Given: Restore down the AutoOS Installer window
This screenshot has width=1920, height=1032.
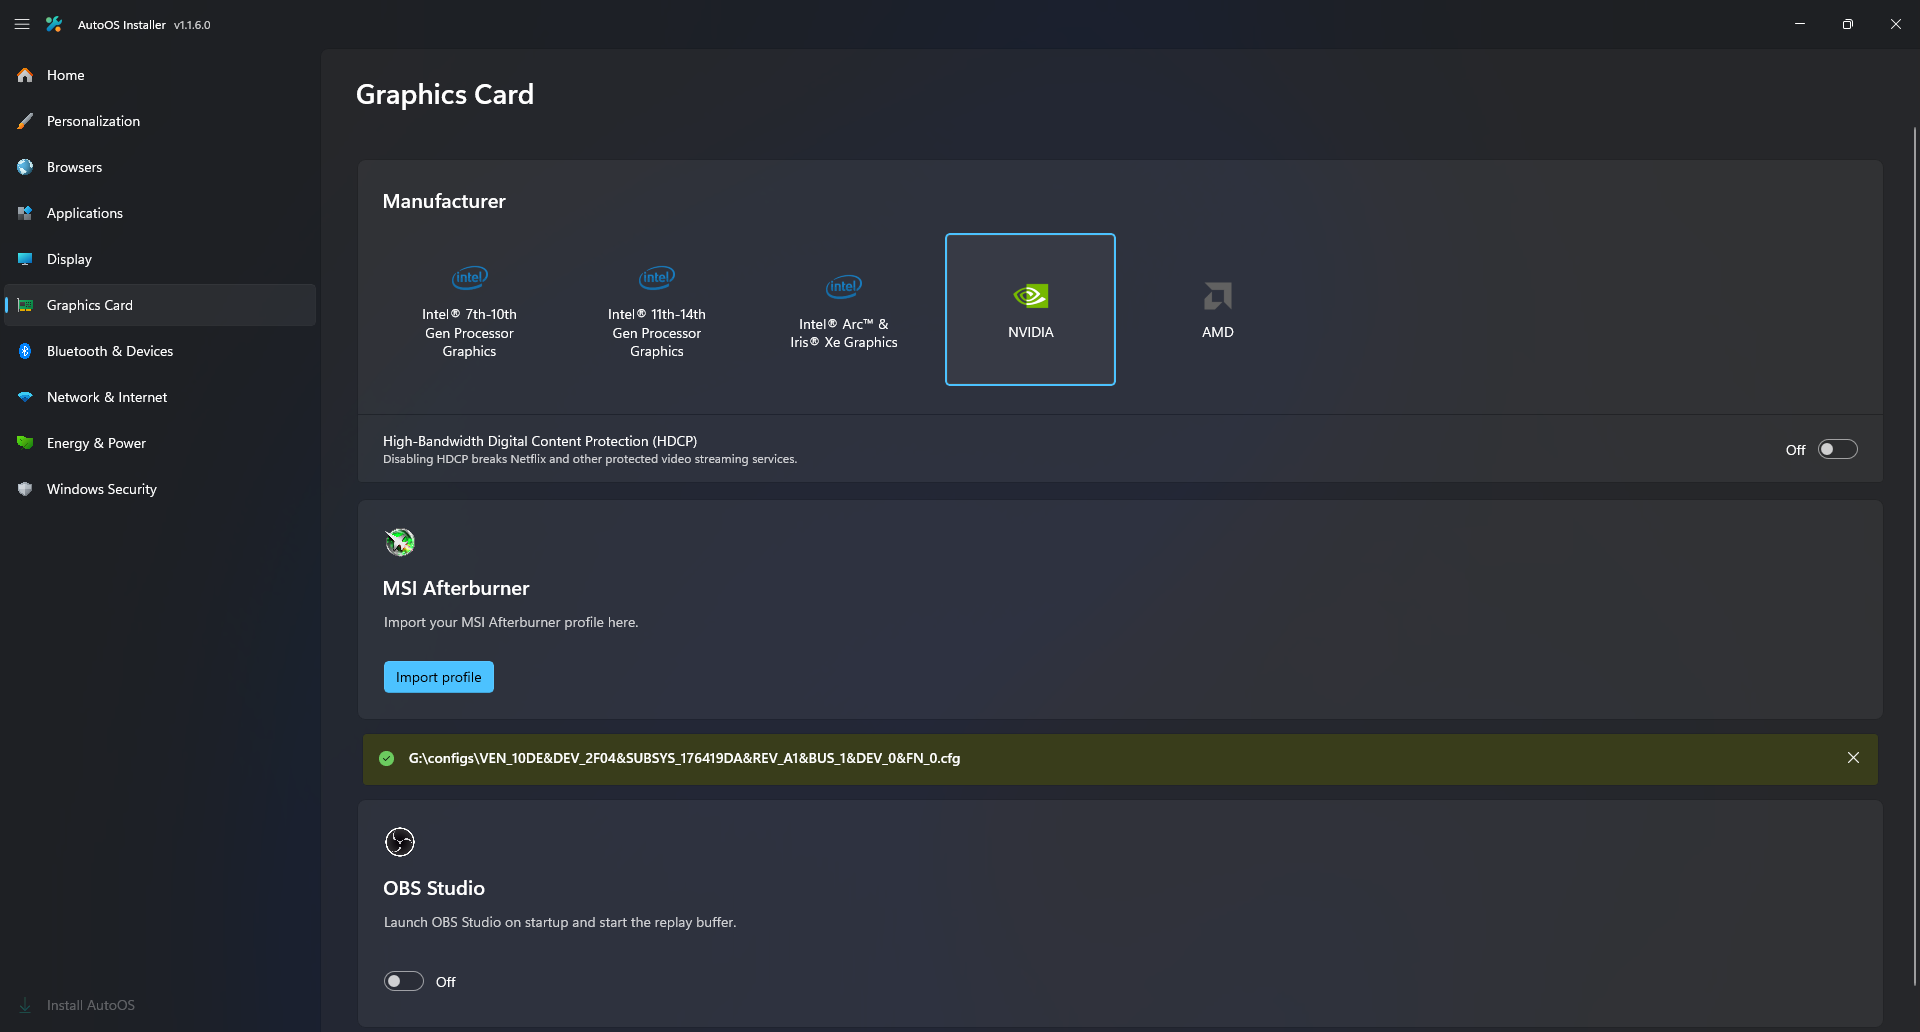Looking at the screenshot, I should 1848,24.
